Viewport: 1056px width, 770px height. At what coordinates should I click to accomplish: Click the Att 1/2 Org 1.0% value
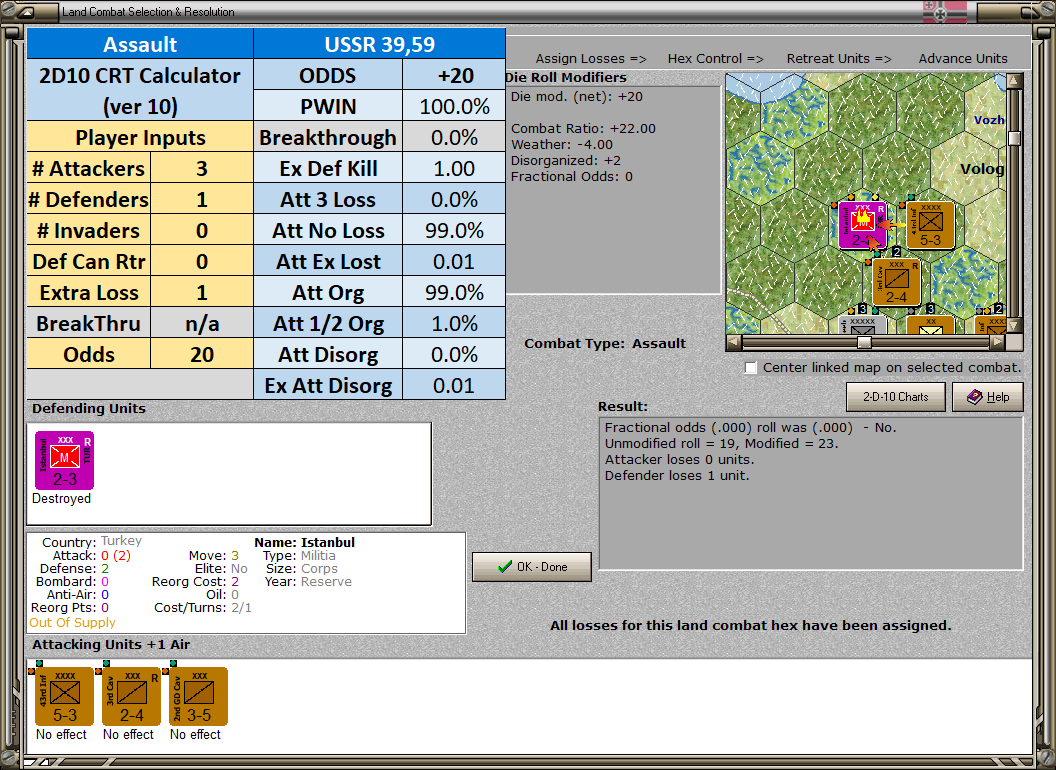[455, 323]
